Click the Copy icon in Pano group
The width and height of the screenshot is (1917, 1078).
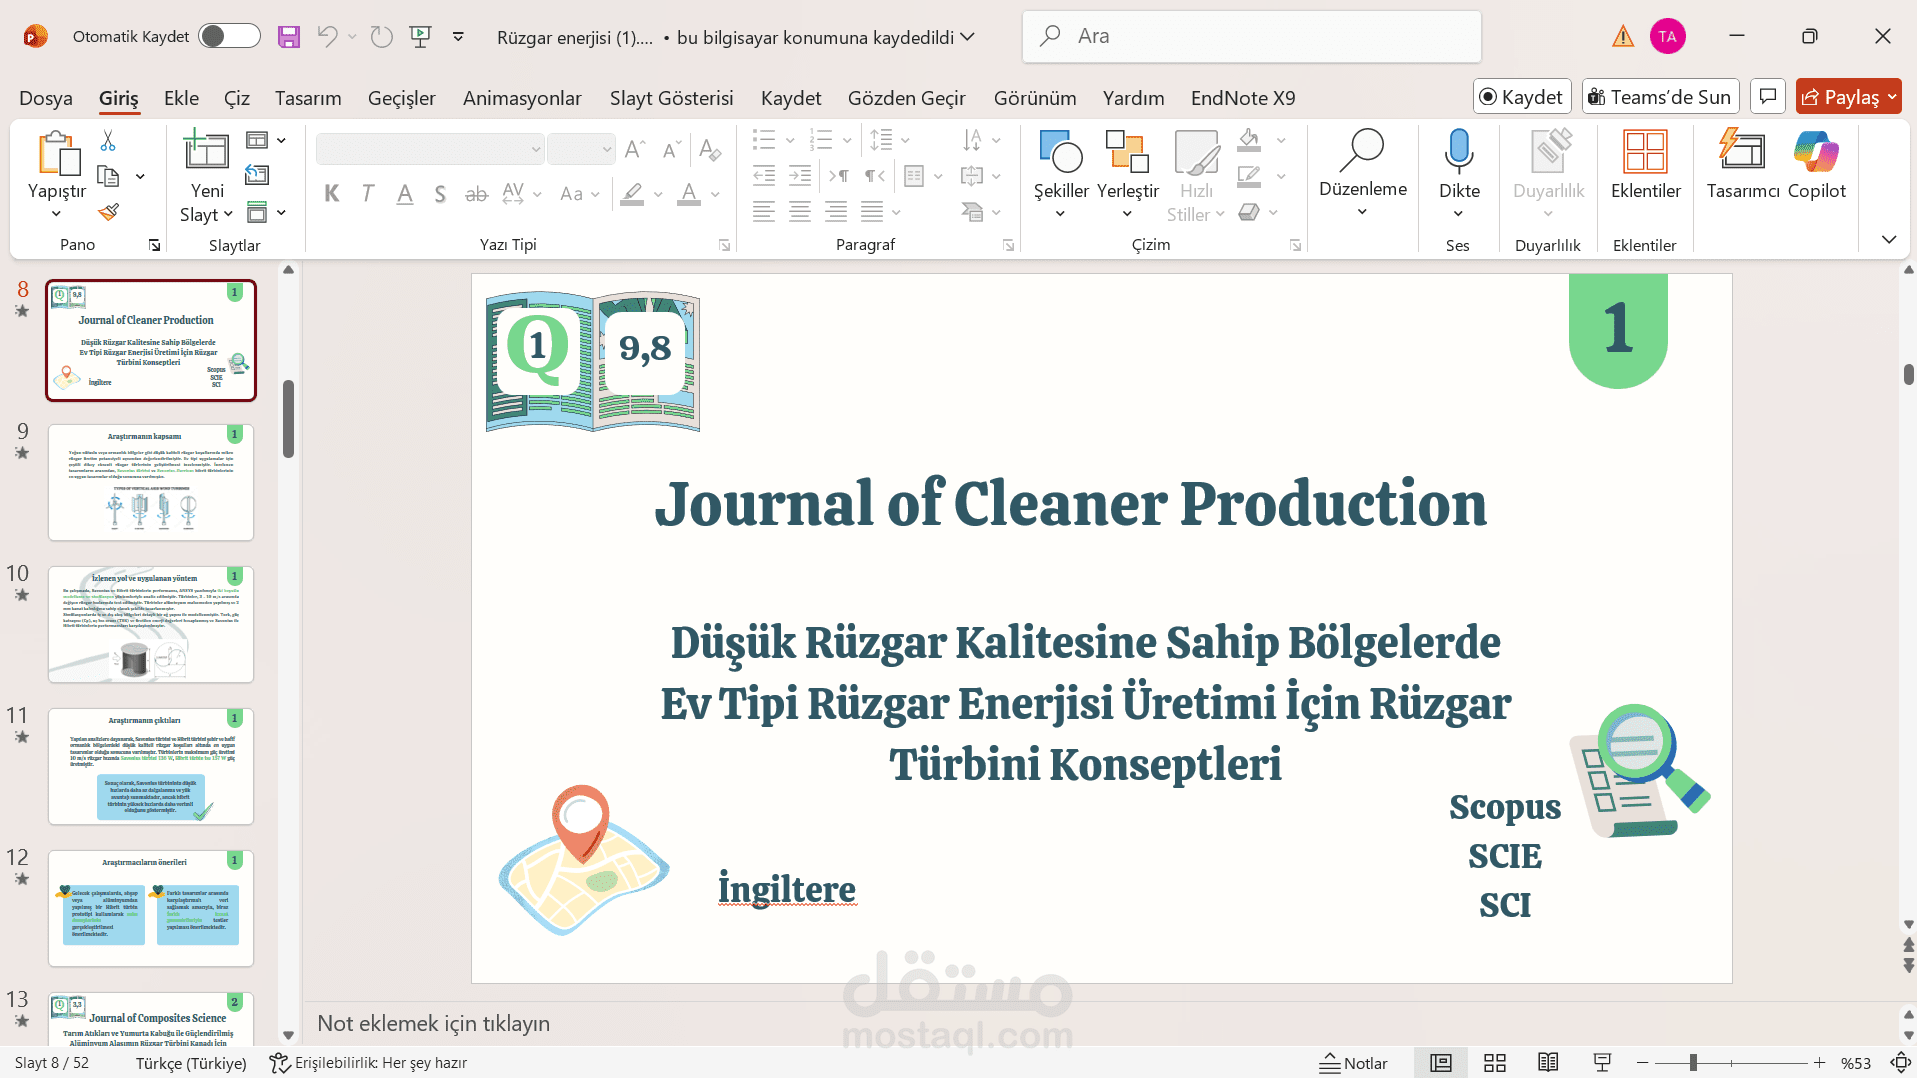[108, 177]
